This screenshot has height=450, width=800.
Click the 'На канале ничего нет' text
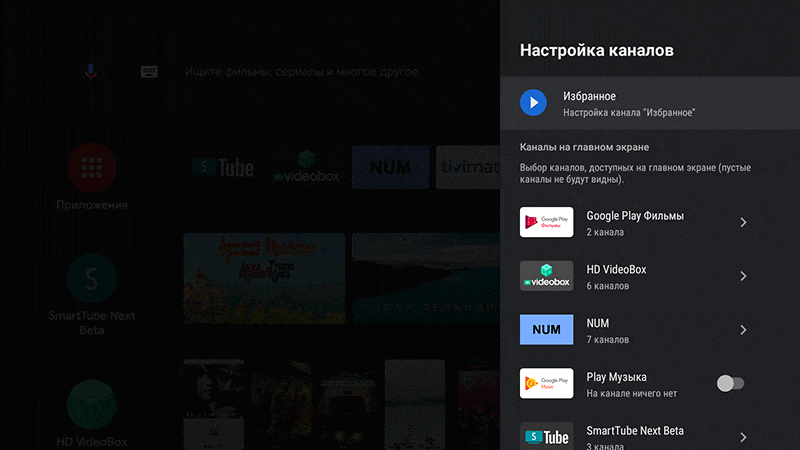click(x=632, y=393)
